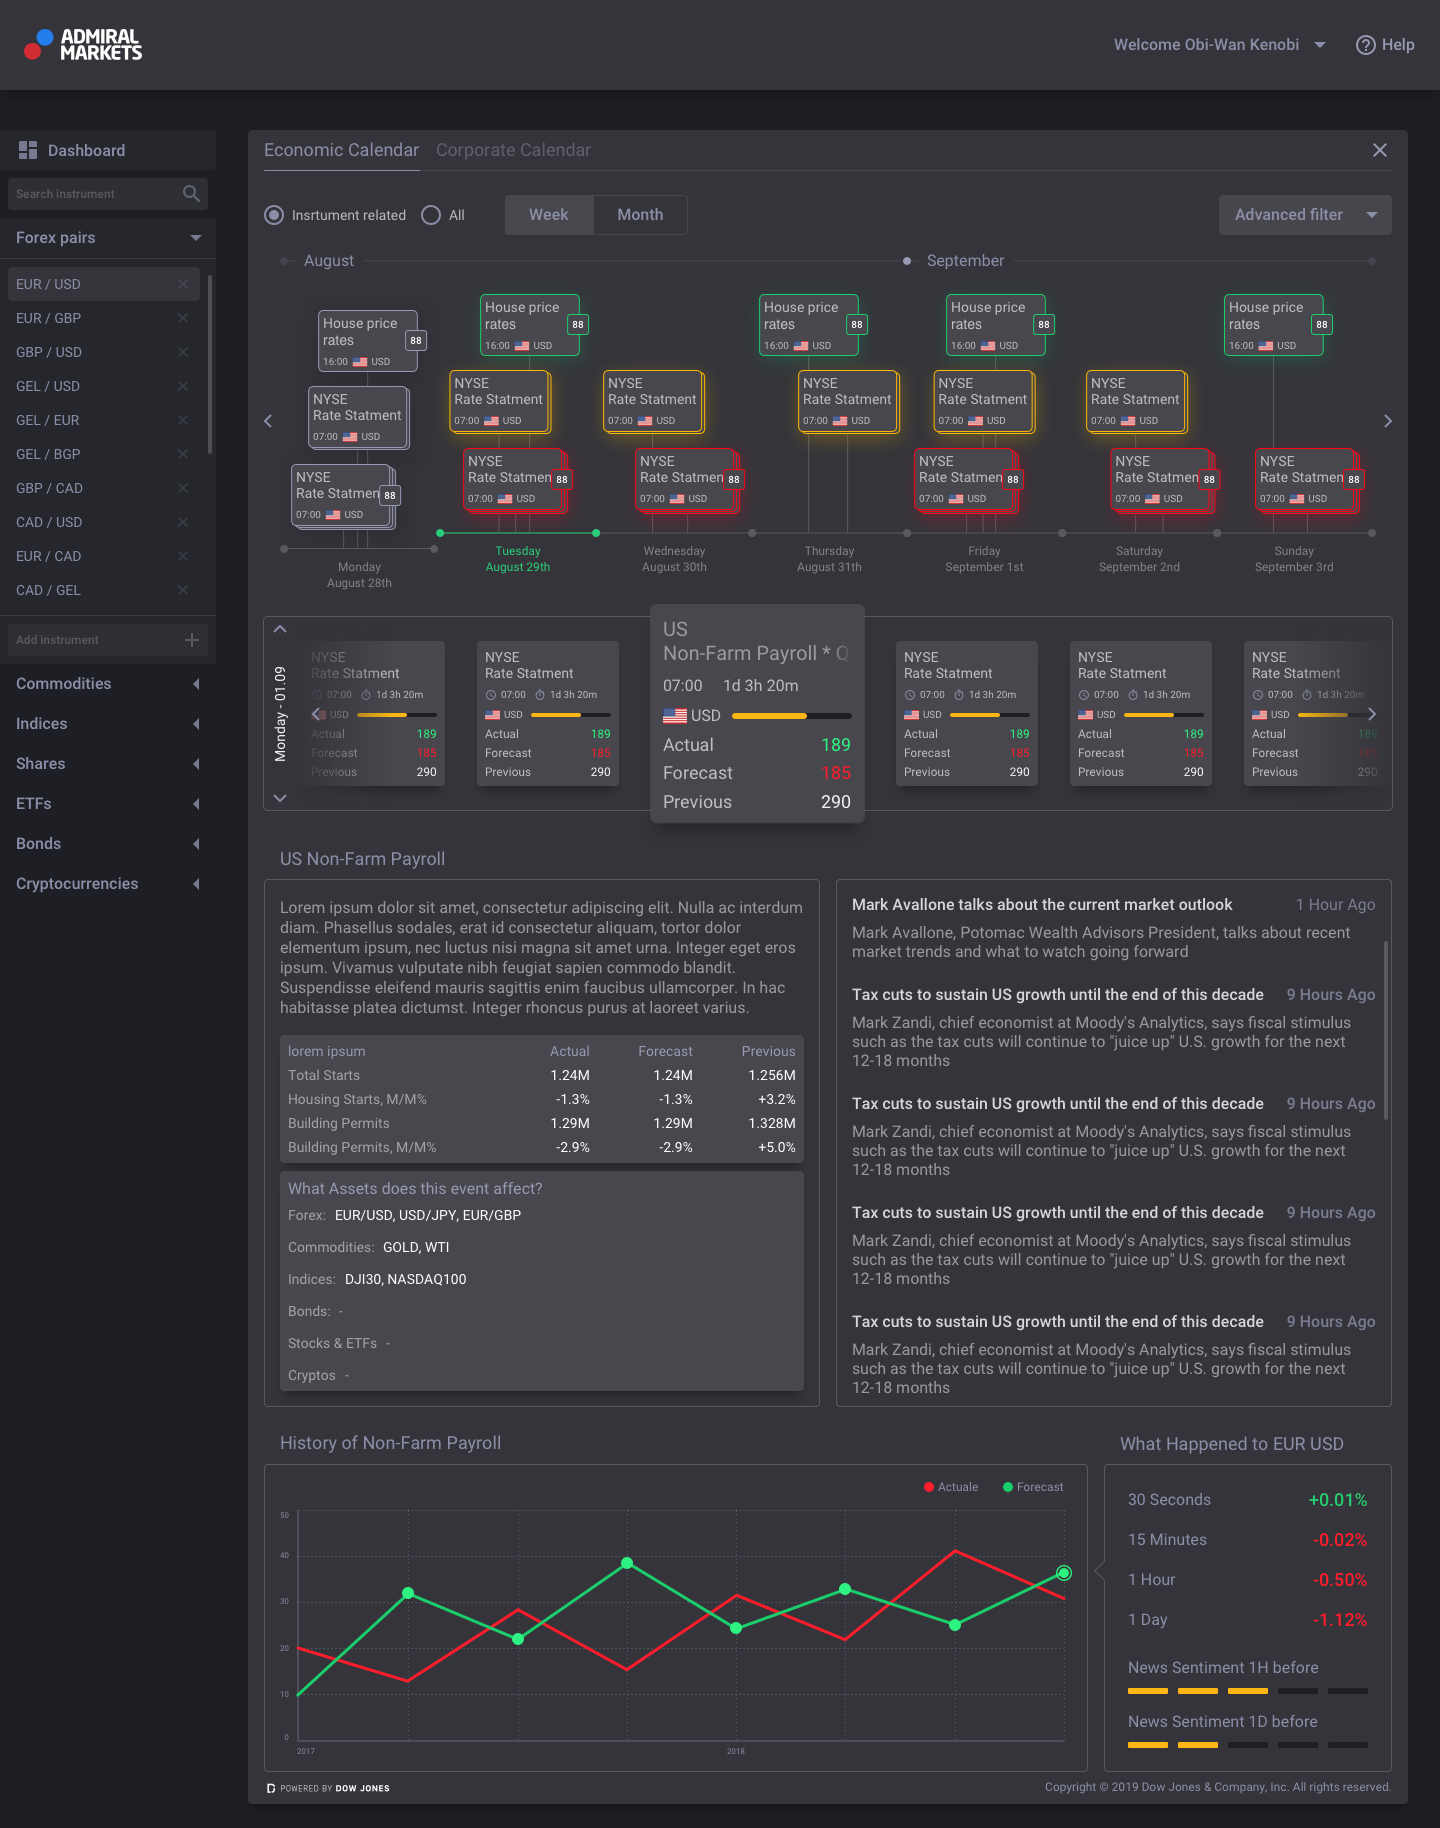Viewport: 1440px width, 1828px height.
Task: Select the All radio button
Action: [431, 215]
